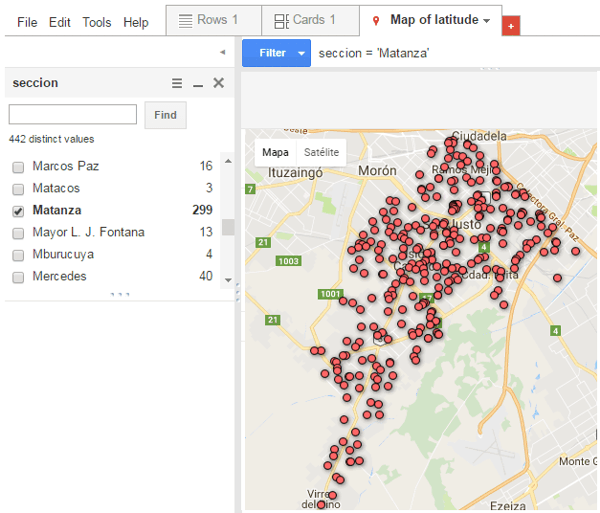Open the File menu
Image resolution: width=600 pixels, height=513 pixels.
[x=27, y=22]
